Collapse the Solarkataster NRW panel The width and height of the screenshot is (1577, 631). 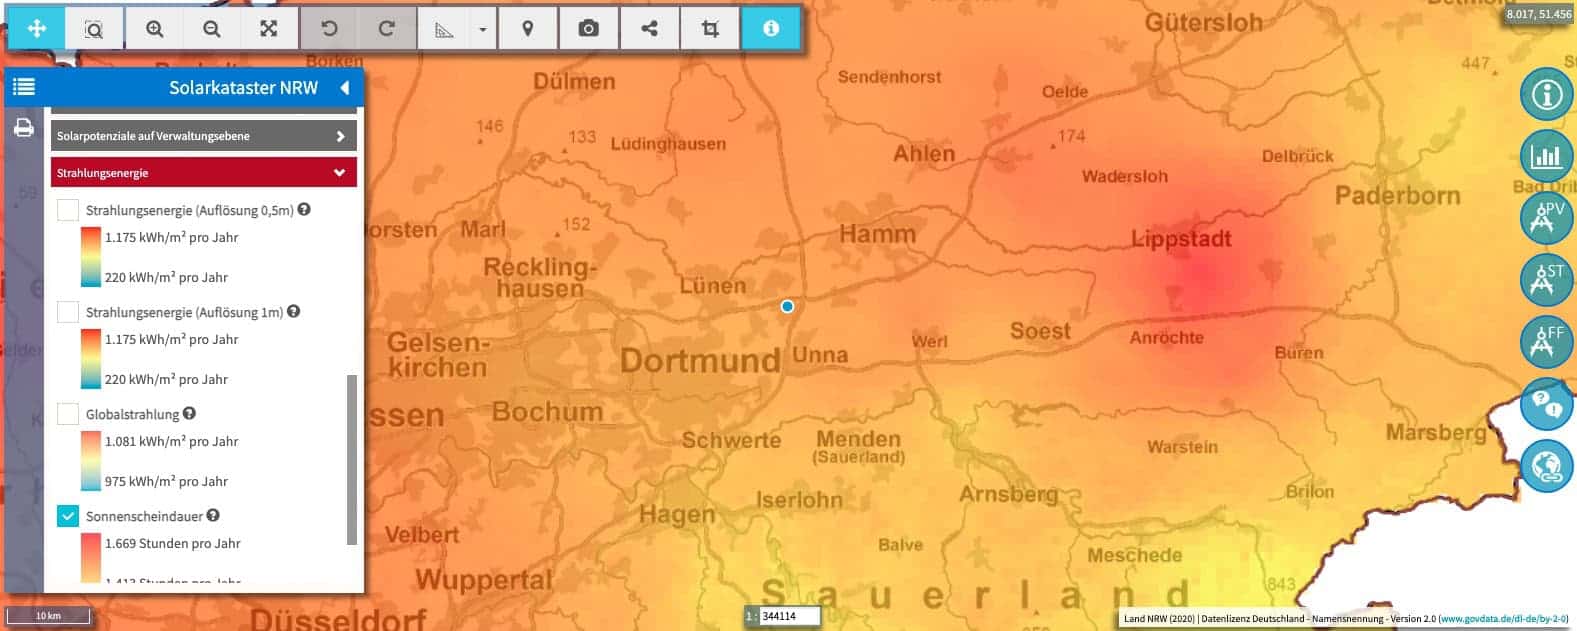(x=345, y=88)
